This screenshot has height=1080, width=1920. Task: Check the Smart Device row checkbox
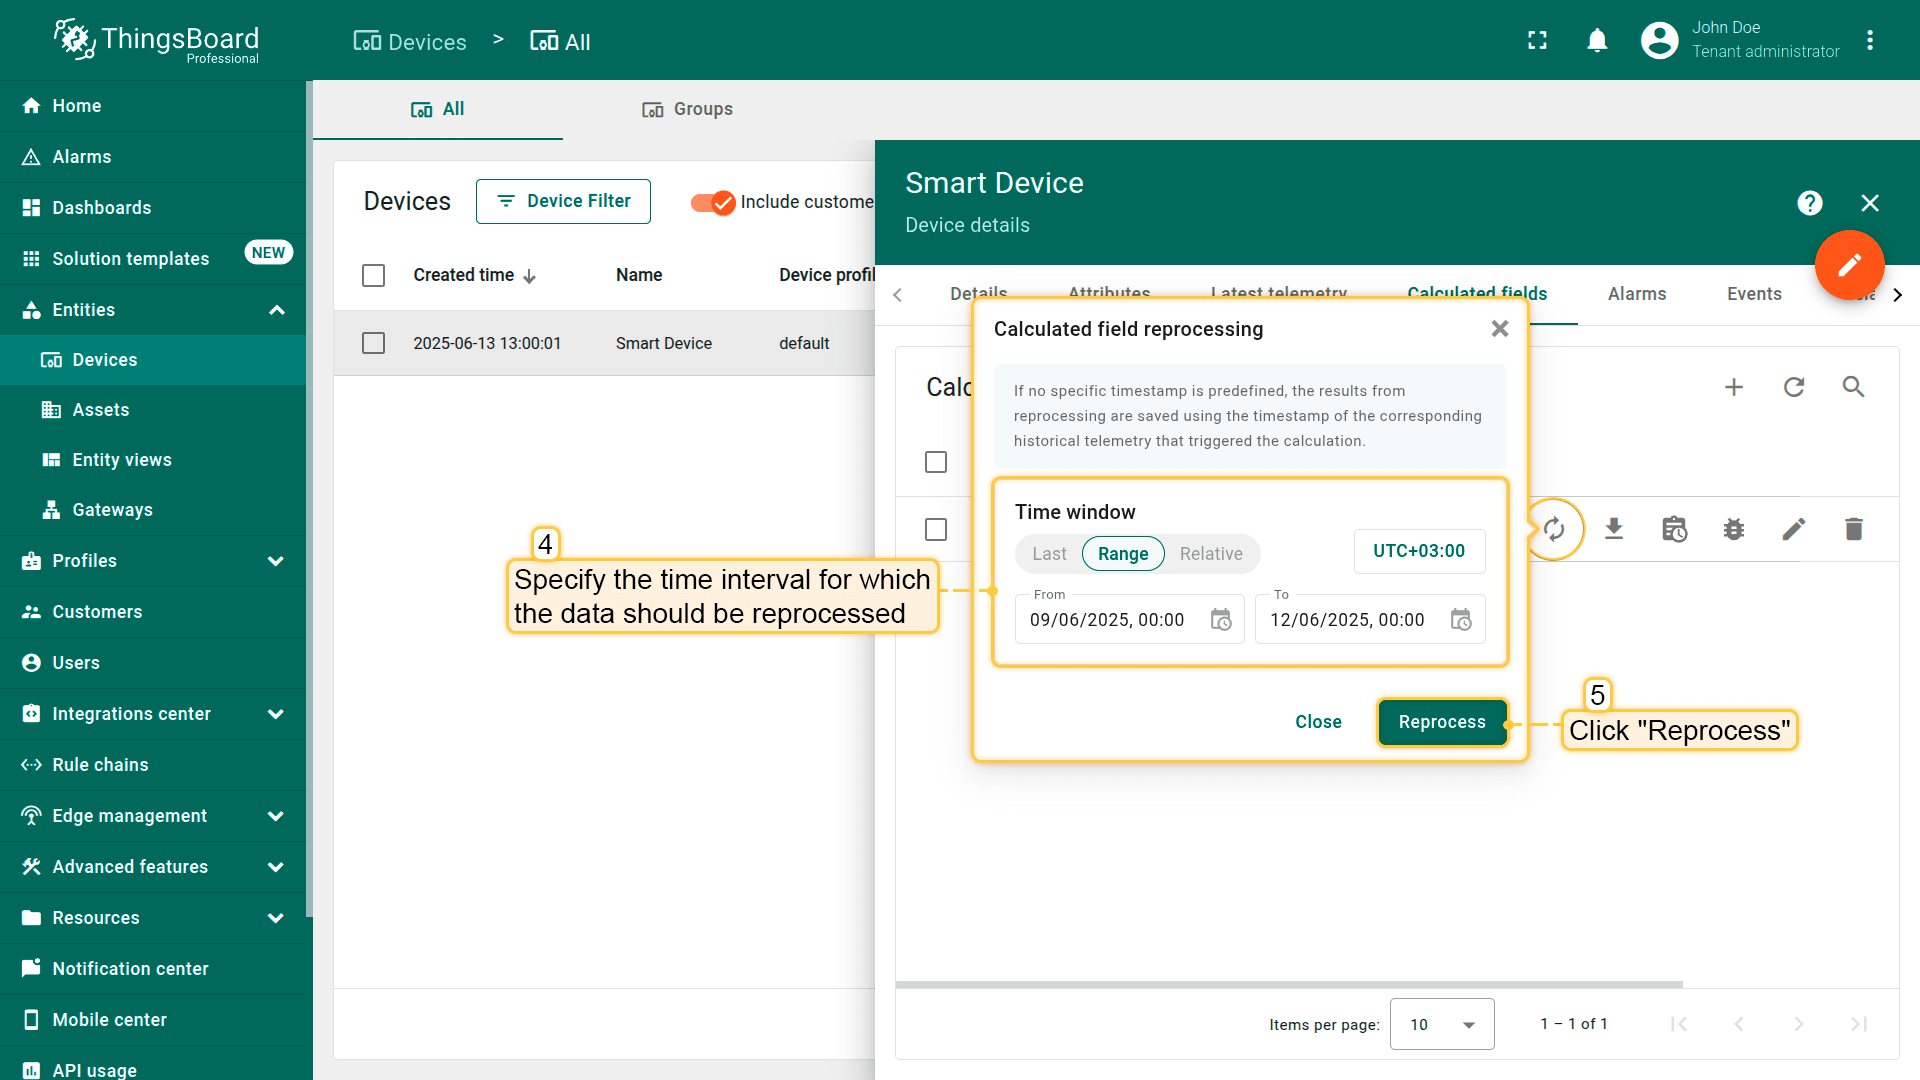tap(373, 343)
